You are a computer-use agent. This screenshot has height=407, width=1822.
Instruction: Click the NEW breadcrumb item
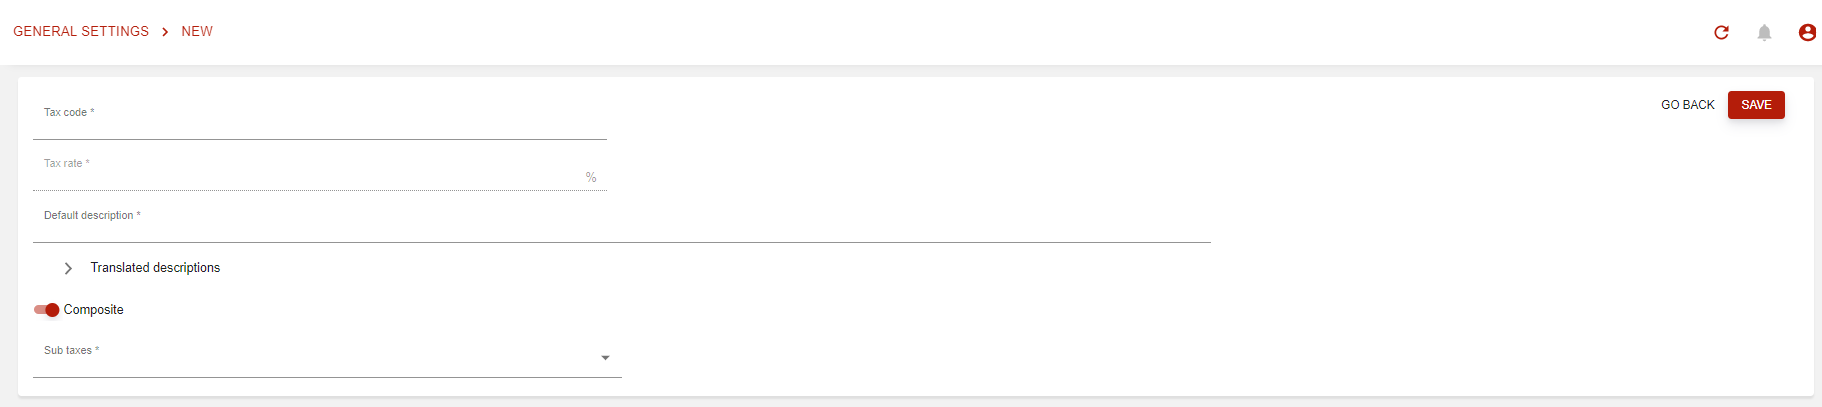click(x=197, y=32)
